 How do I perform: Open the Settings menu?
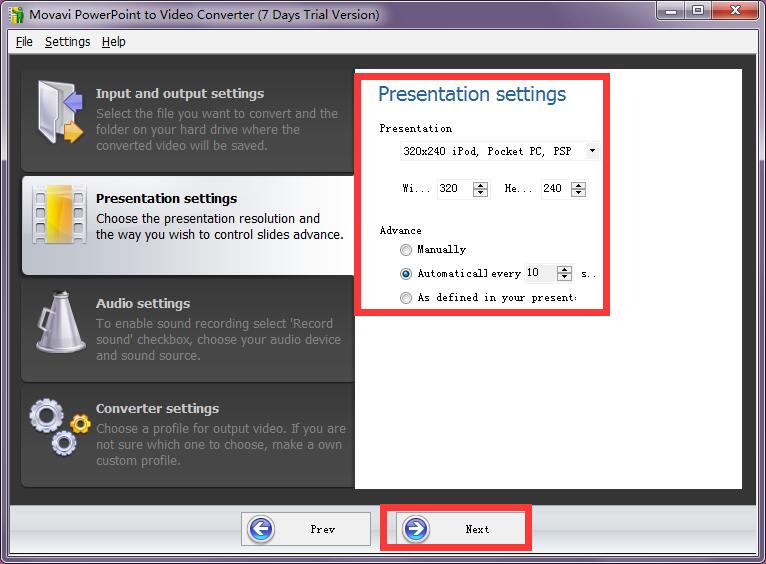pos(67,42)
